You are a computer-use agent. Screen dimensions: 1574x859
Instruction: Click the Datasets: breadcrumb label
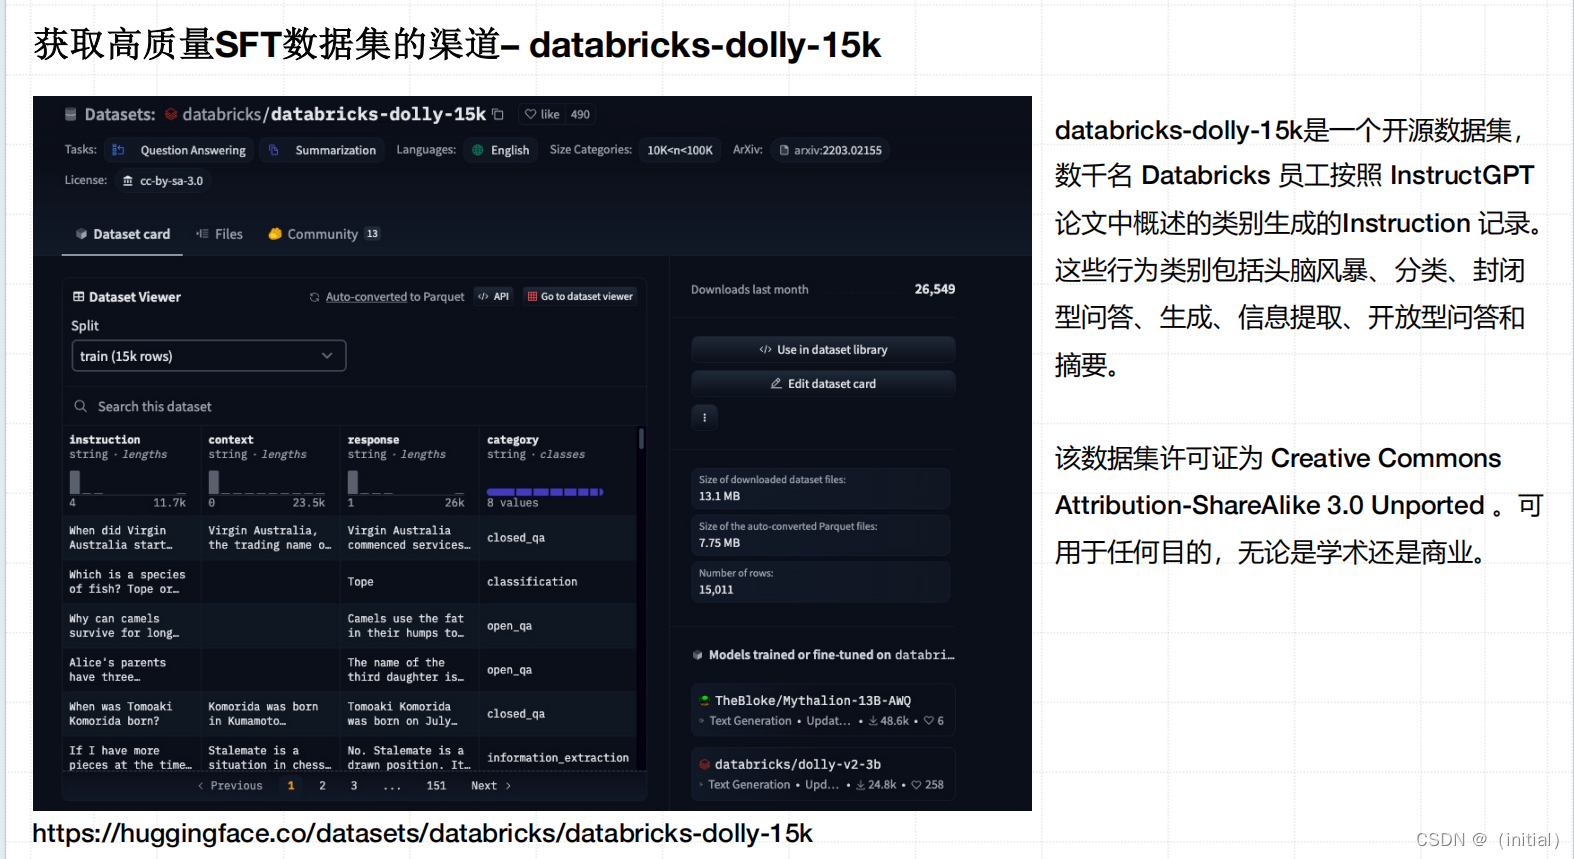(x=120, y=115)
